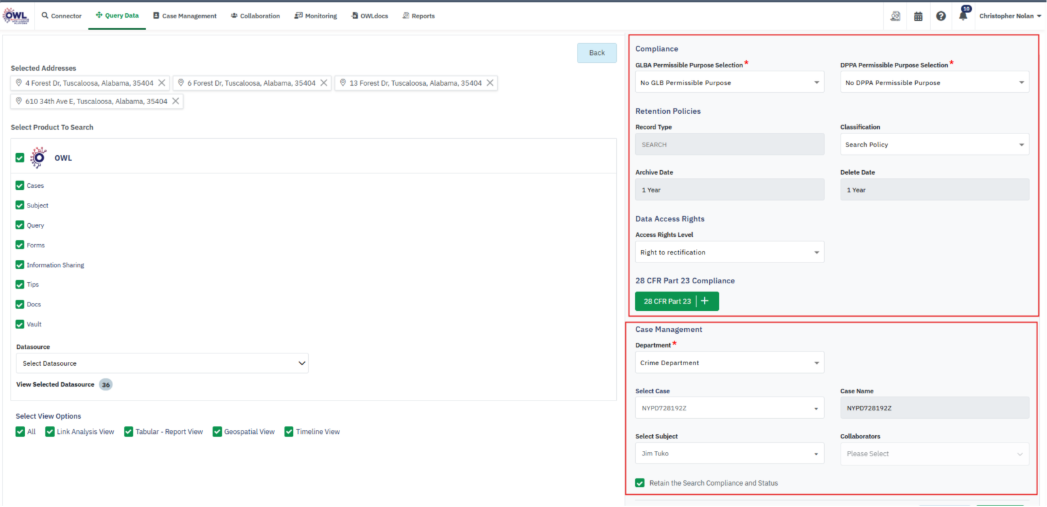Click the Back button
The width and height of the screenshot is (1047, 507).
596,53
